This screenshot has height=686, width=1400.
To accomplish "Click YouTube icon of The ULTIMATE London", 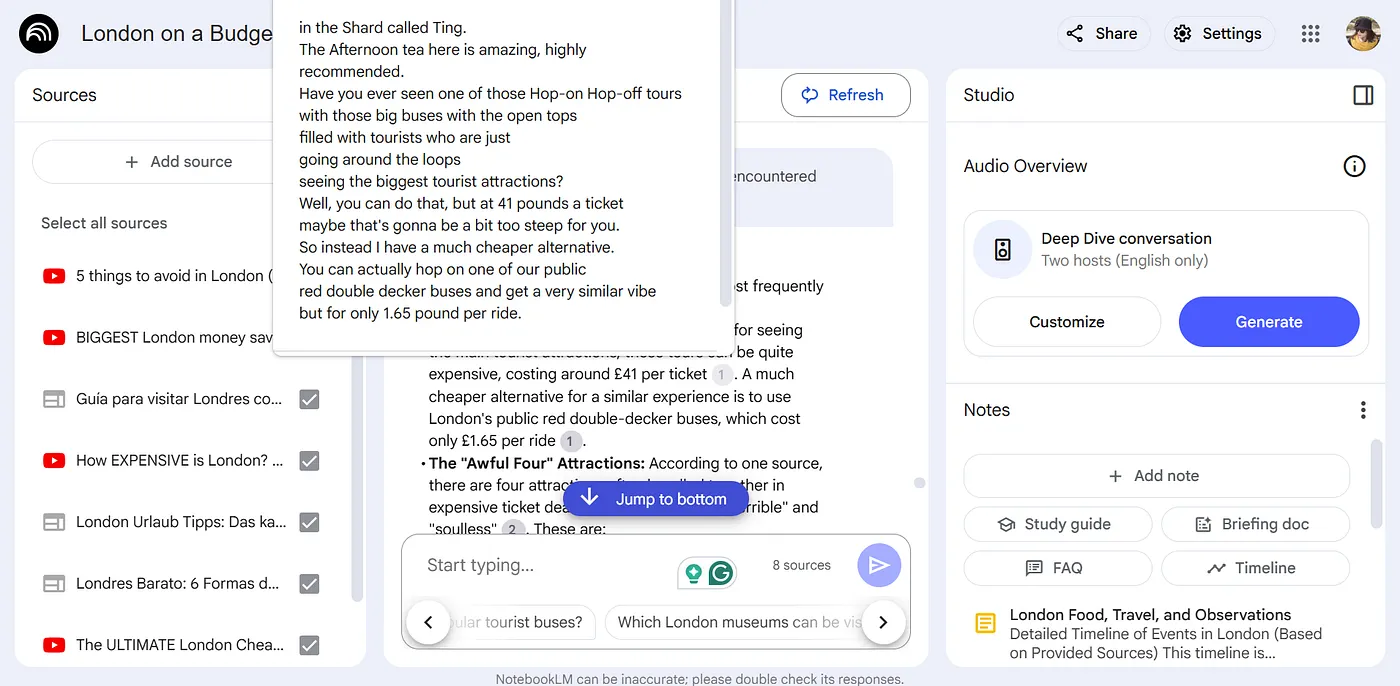I will point(54,645).
